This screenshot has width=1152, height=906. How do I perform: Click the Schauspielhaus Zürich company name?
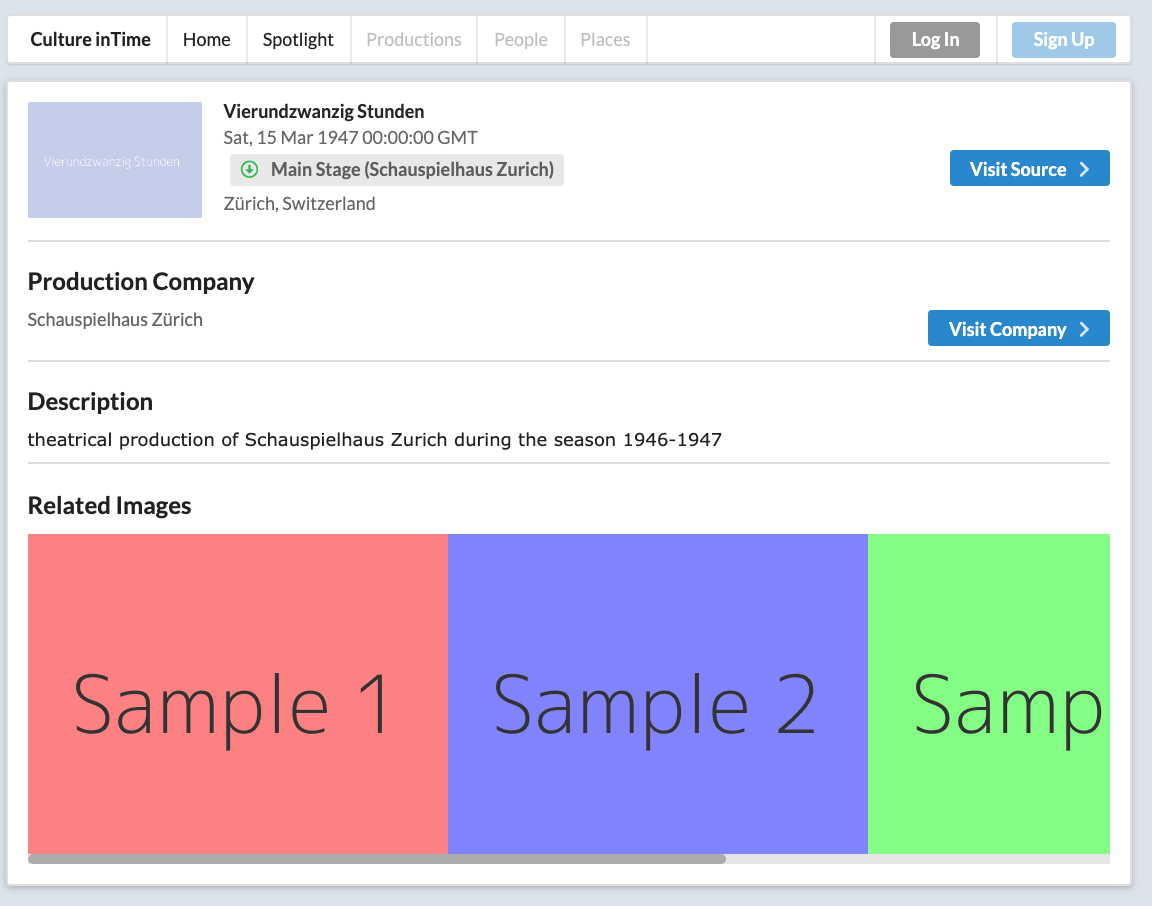tap(115, 320)
